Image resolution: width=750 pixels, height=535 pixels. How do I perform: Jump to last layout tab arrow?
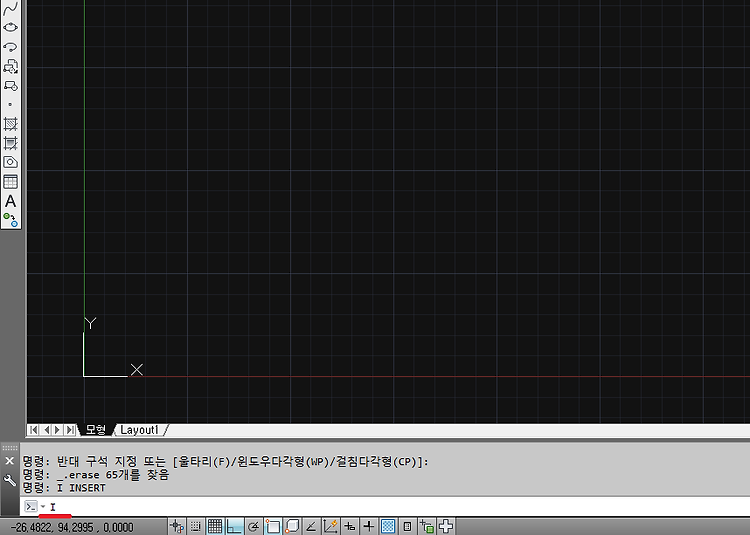(70, 430)
